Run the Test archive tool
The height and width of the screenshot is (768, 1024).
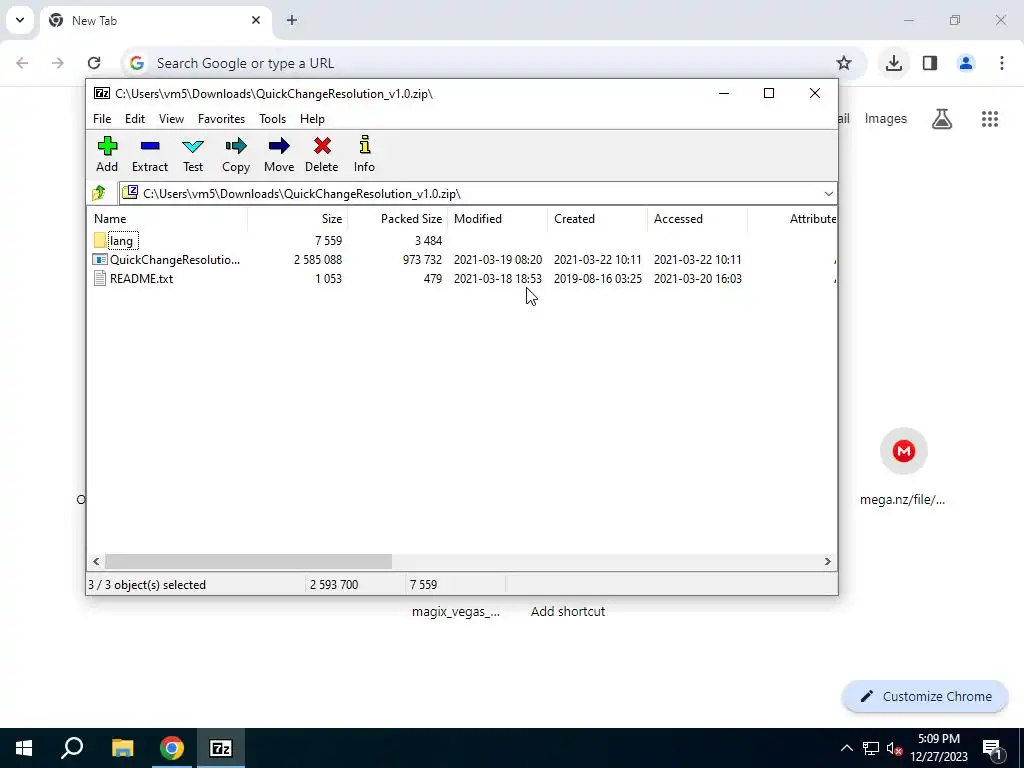193,154
